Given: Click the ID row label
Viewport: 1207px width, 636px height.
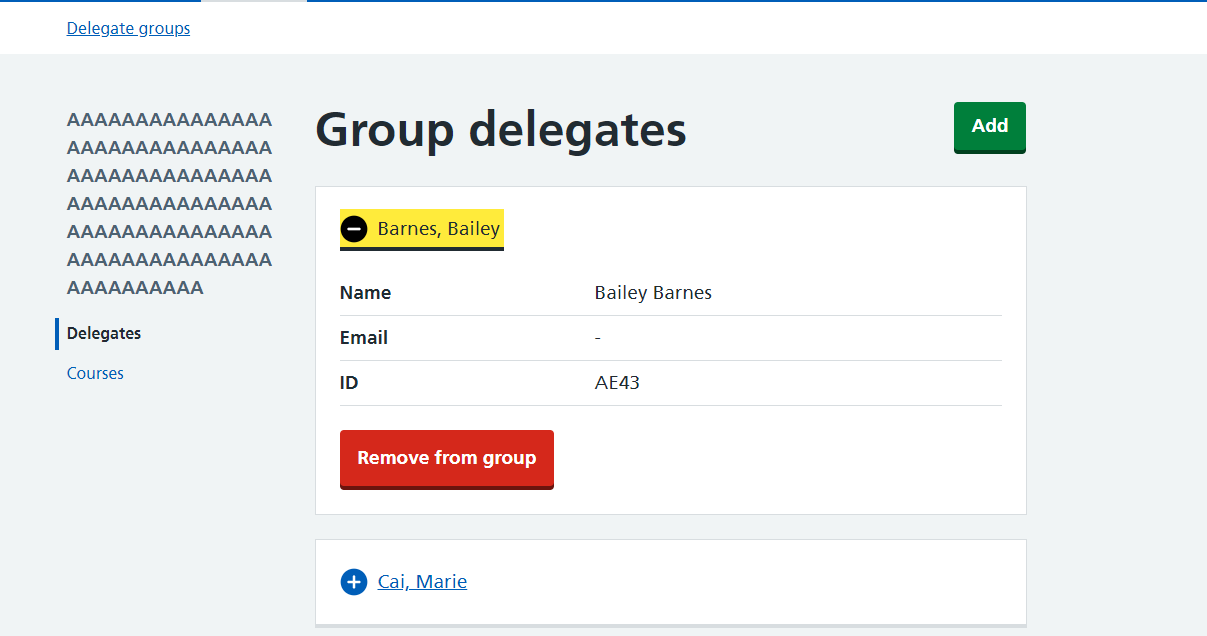Looking at the screenshot, I should click(x=349, y=383).
